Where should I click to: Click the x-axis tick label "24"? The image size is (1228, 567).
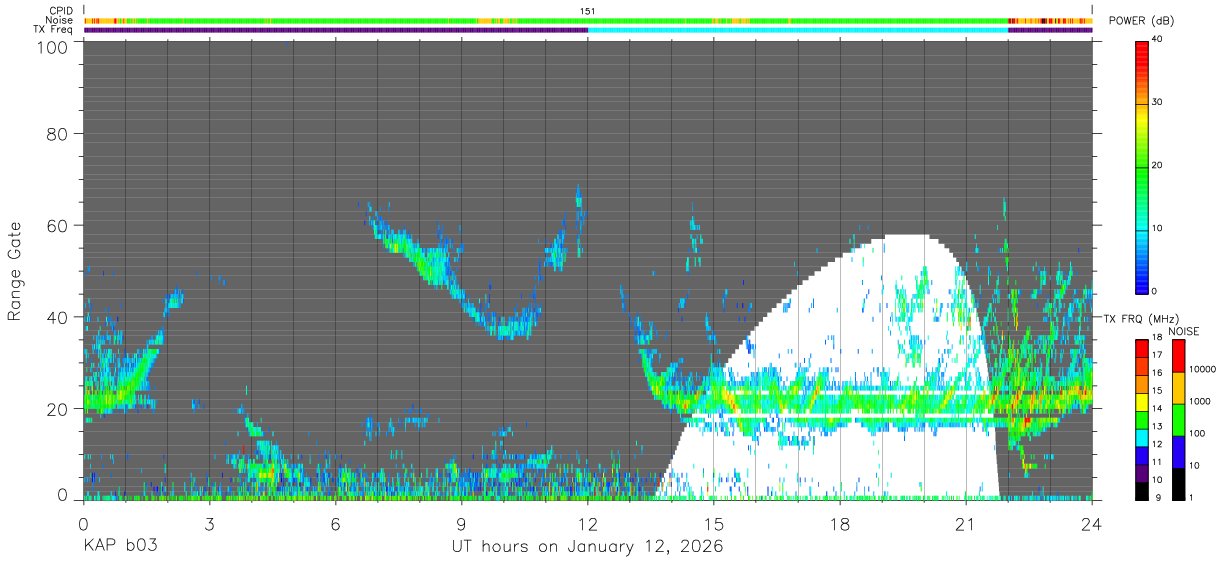(x=1092, y=524)
